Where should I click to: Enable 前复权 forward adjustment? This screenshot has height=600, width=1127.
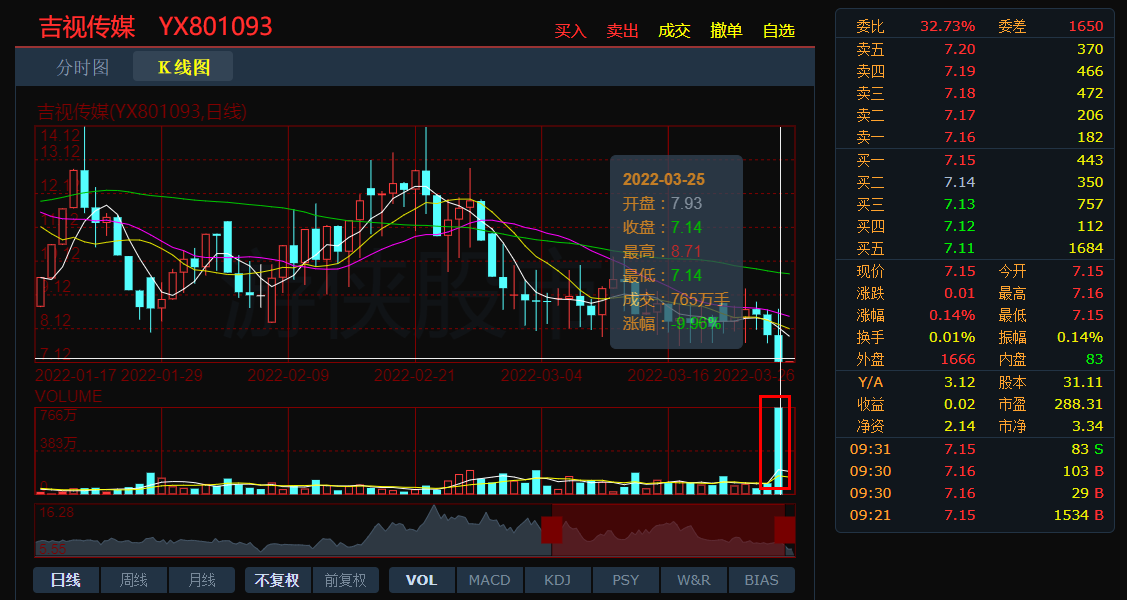(346, 580)
